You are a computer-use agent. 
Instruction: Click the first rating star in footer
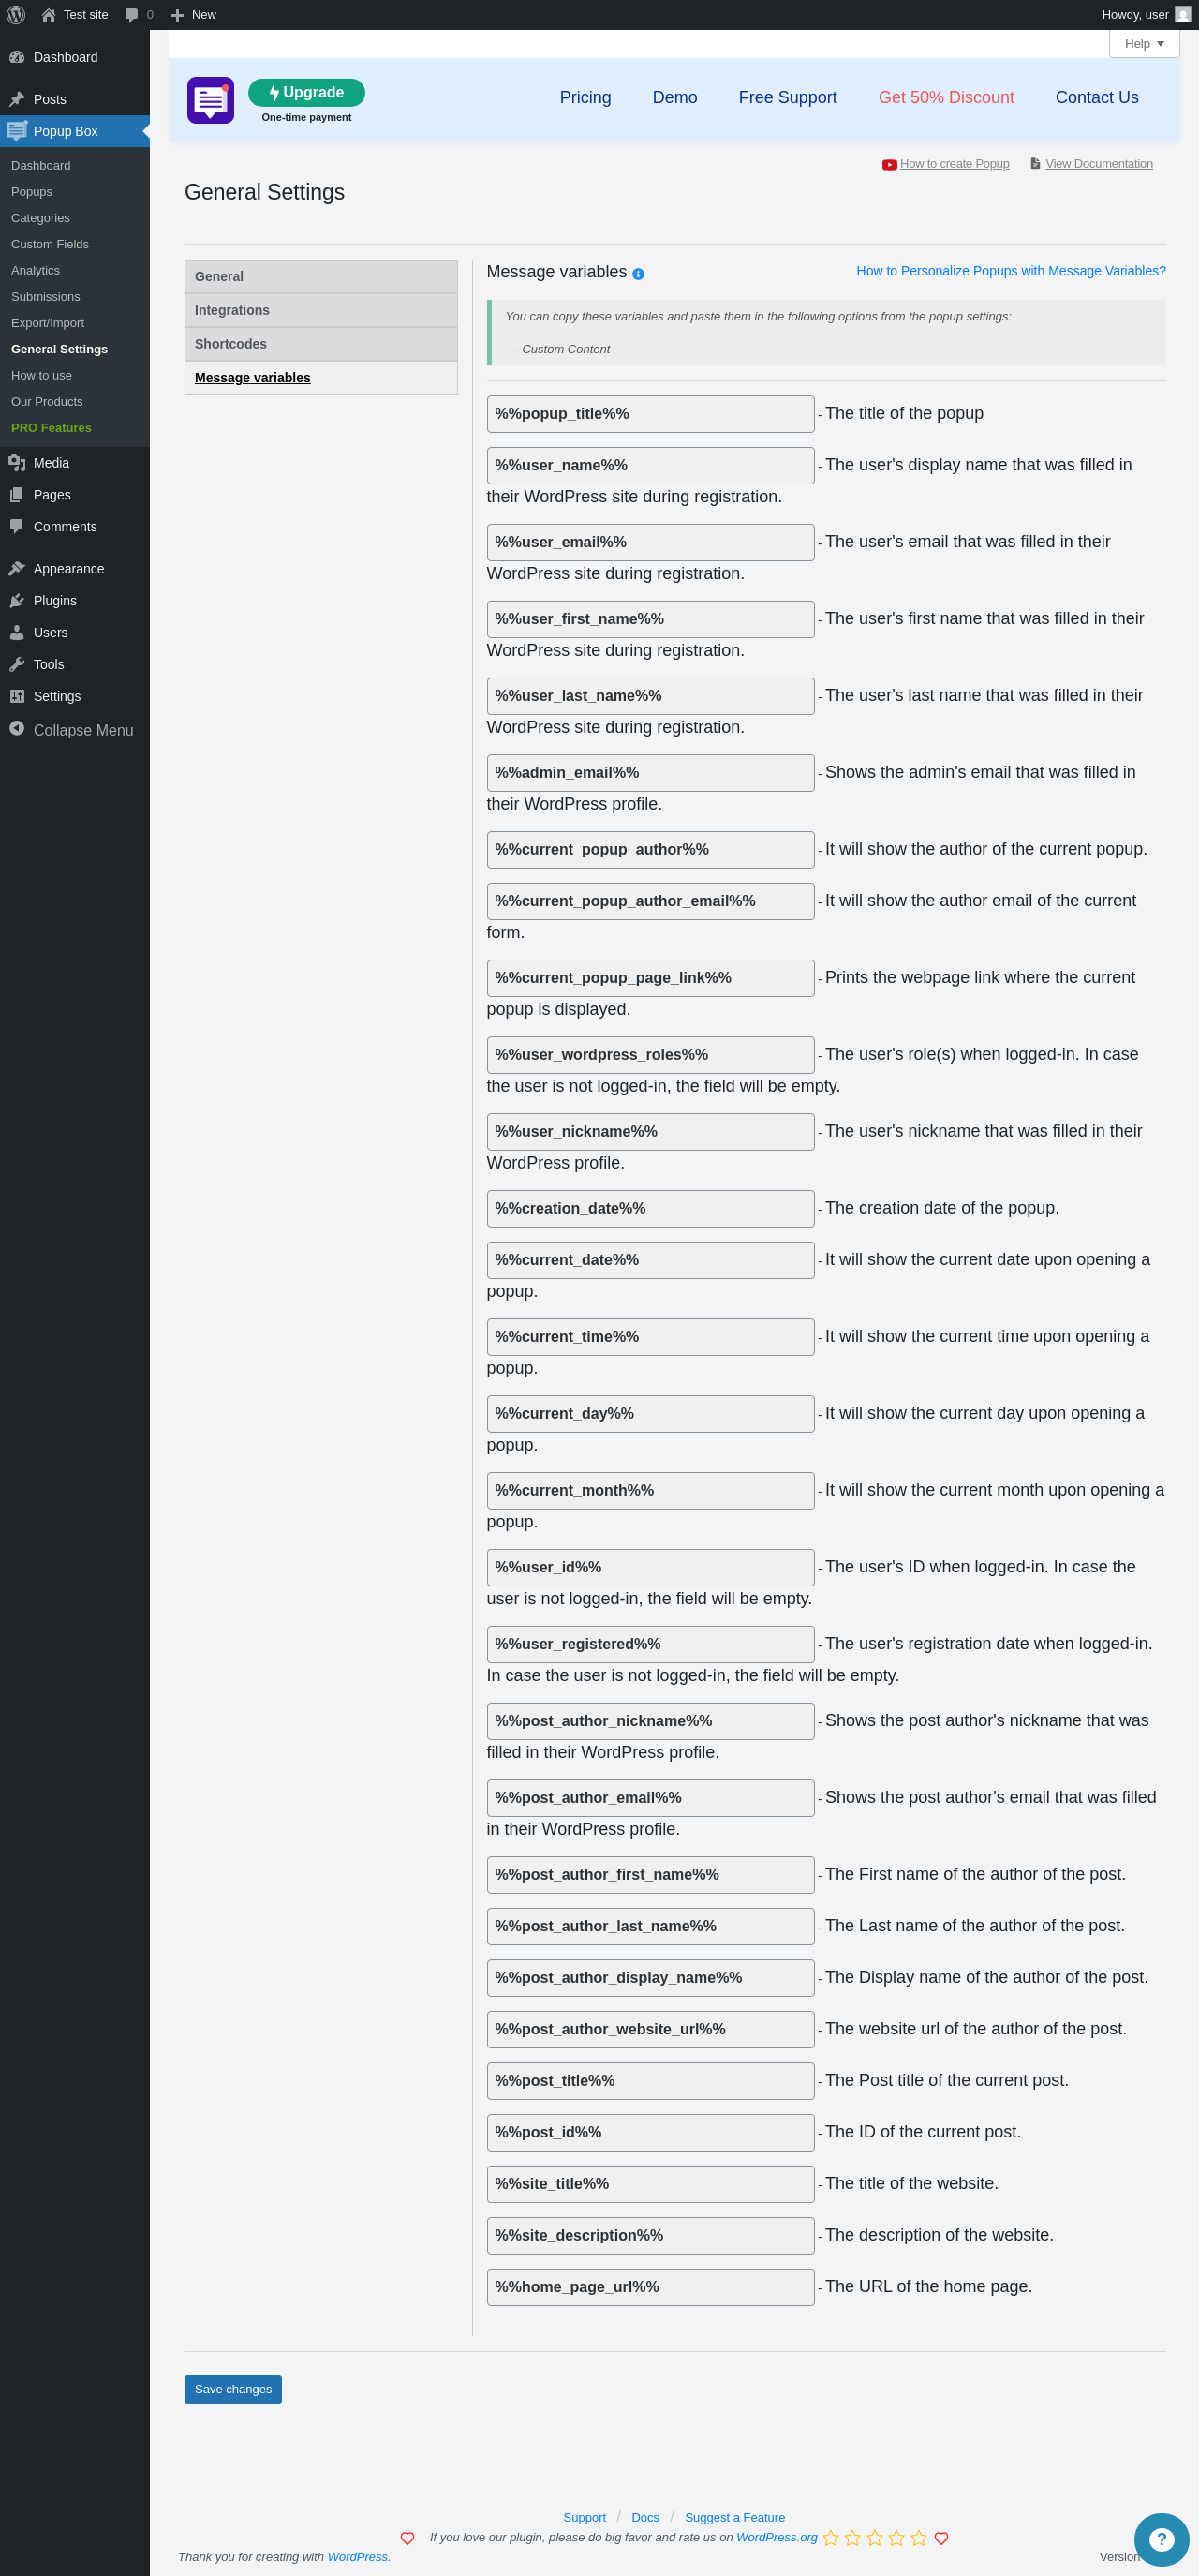tap(830, 2538)
